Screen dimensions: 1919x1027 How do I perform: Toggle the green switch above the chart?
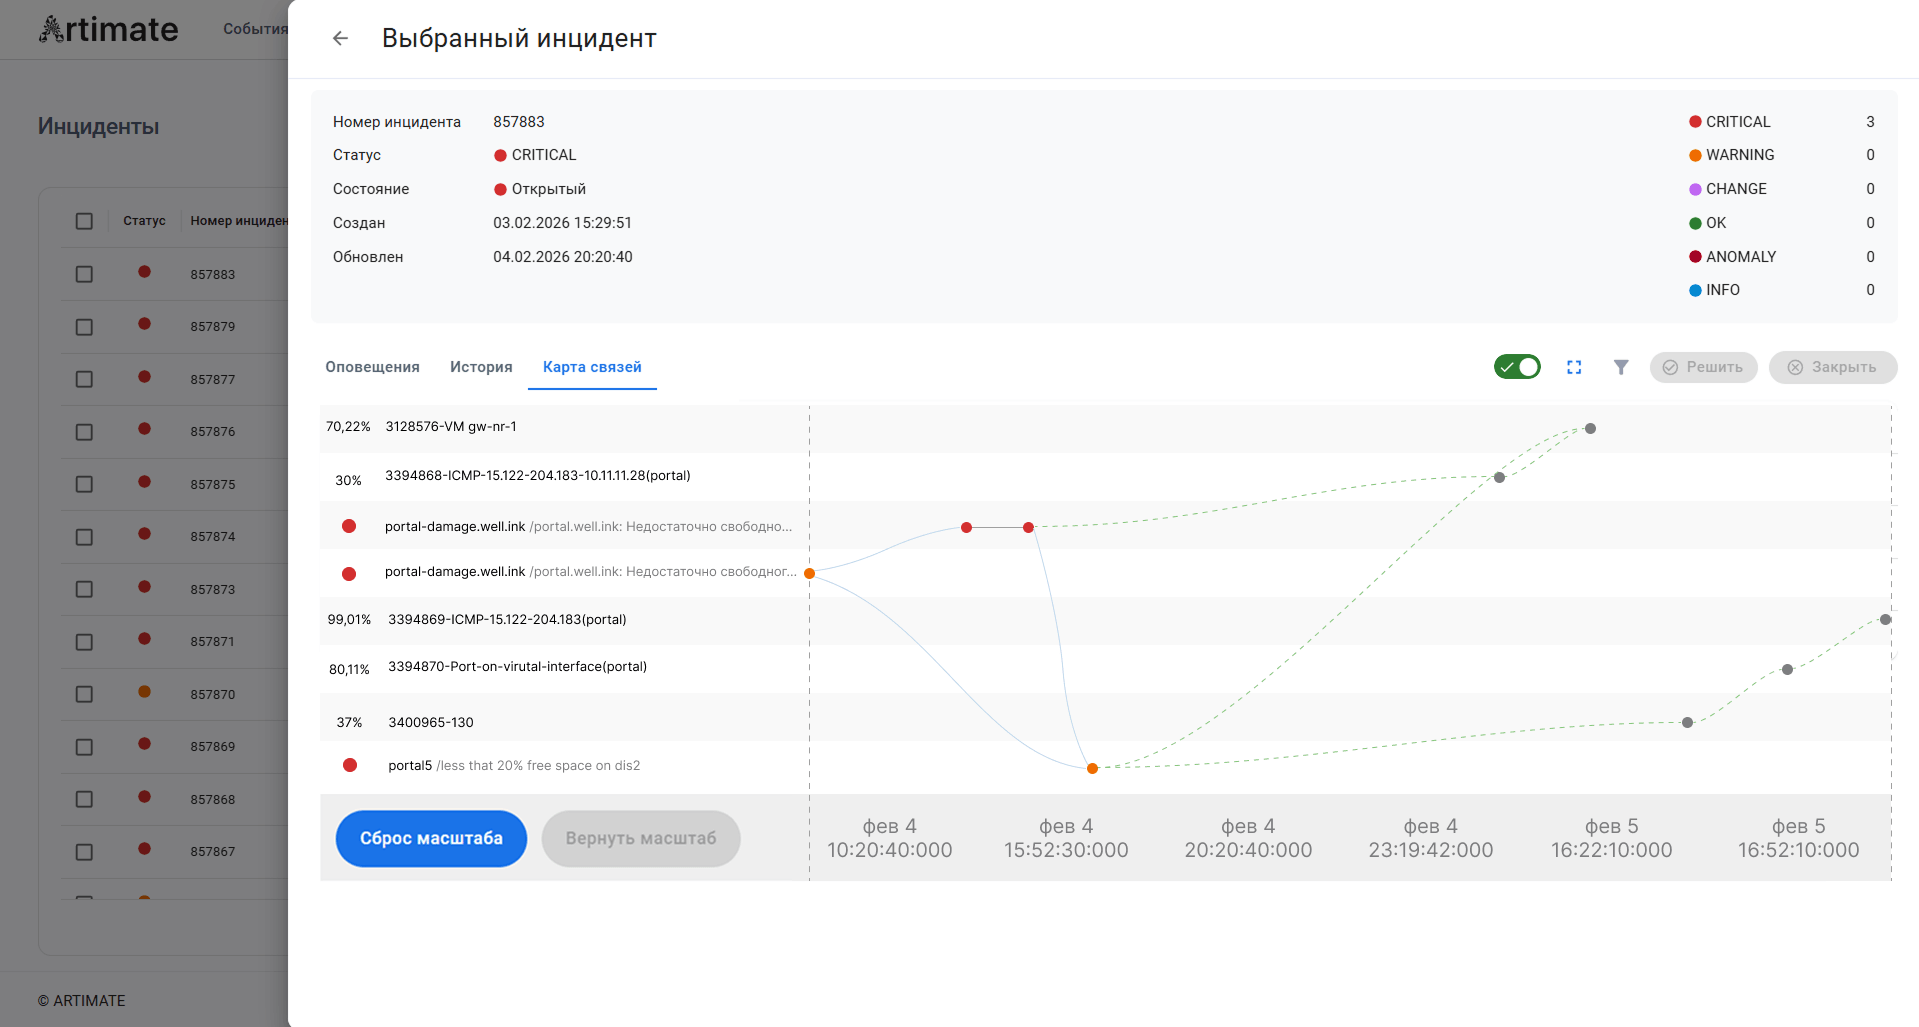click(1517, 367)
